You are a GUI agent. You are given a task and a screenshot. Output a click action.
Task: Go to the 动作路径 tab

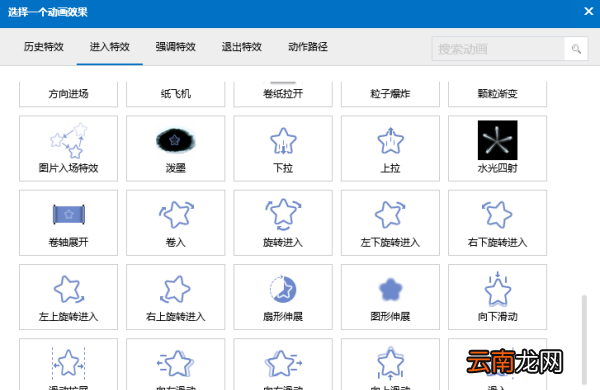point(308,47)
